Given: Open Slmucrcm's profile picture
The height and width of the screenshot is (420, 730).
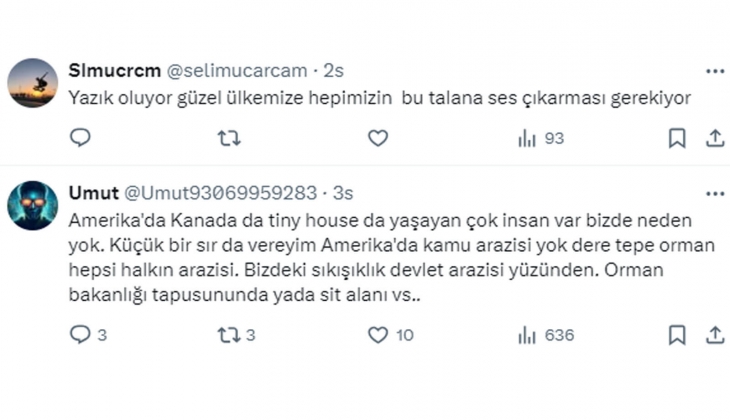Looking at the screenshot, I should [x=32, y=83].
